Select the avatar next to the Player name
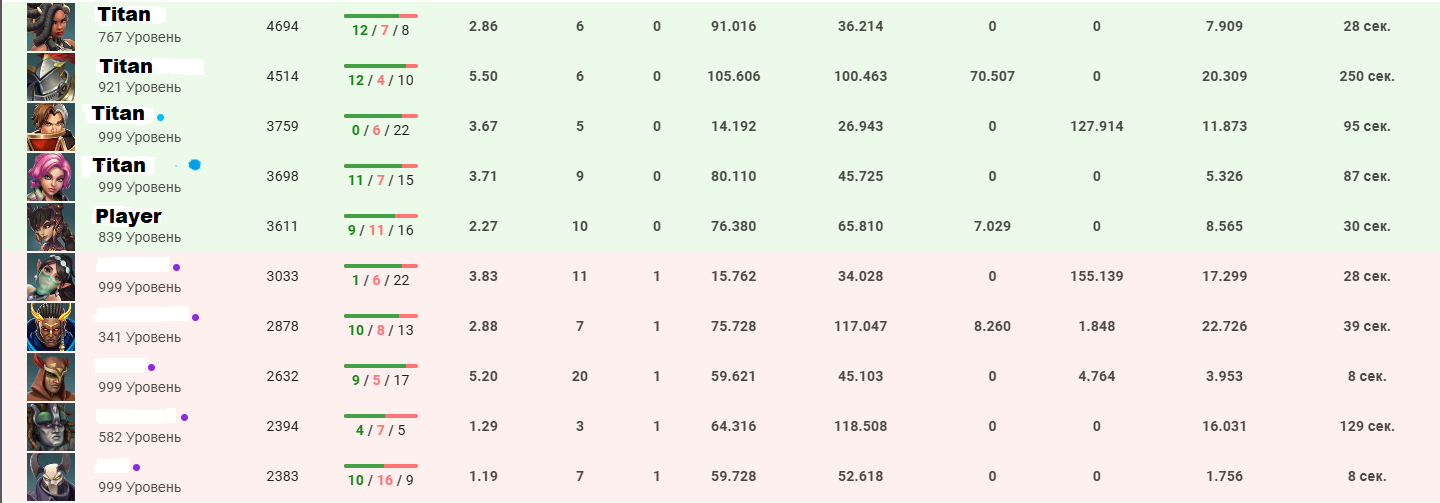The image size is (1440, 503). click(x=51, y=226)
